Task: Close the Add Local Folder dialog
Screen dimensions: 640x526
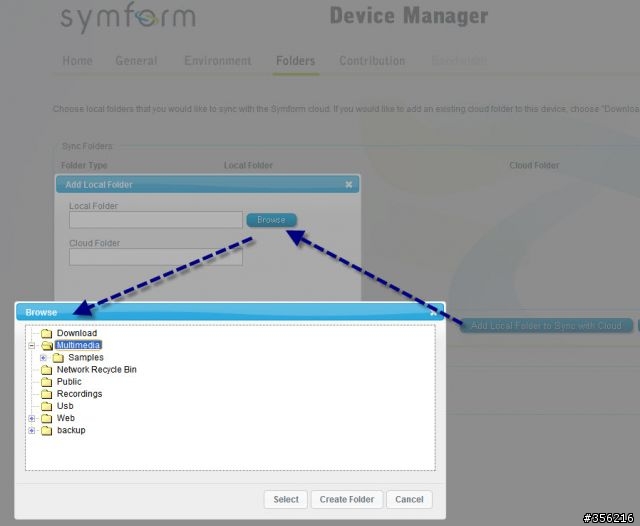Action: 349,184
